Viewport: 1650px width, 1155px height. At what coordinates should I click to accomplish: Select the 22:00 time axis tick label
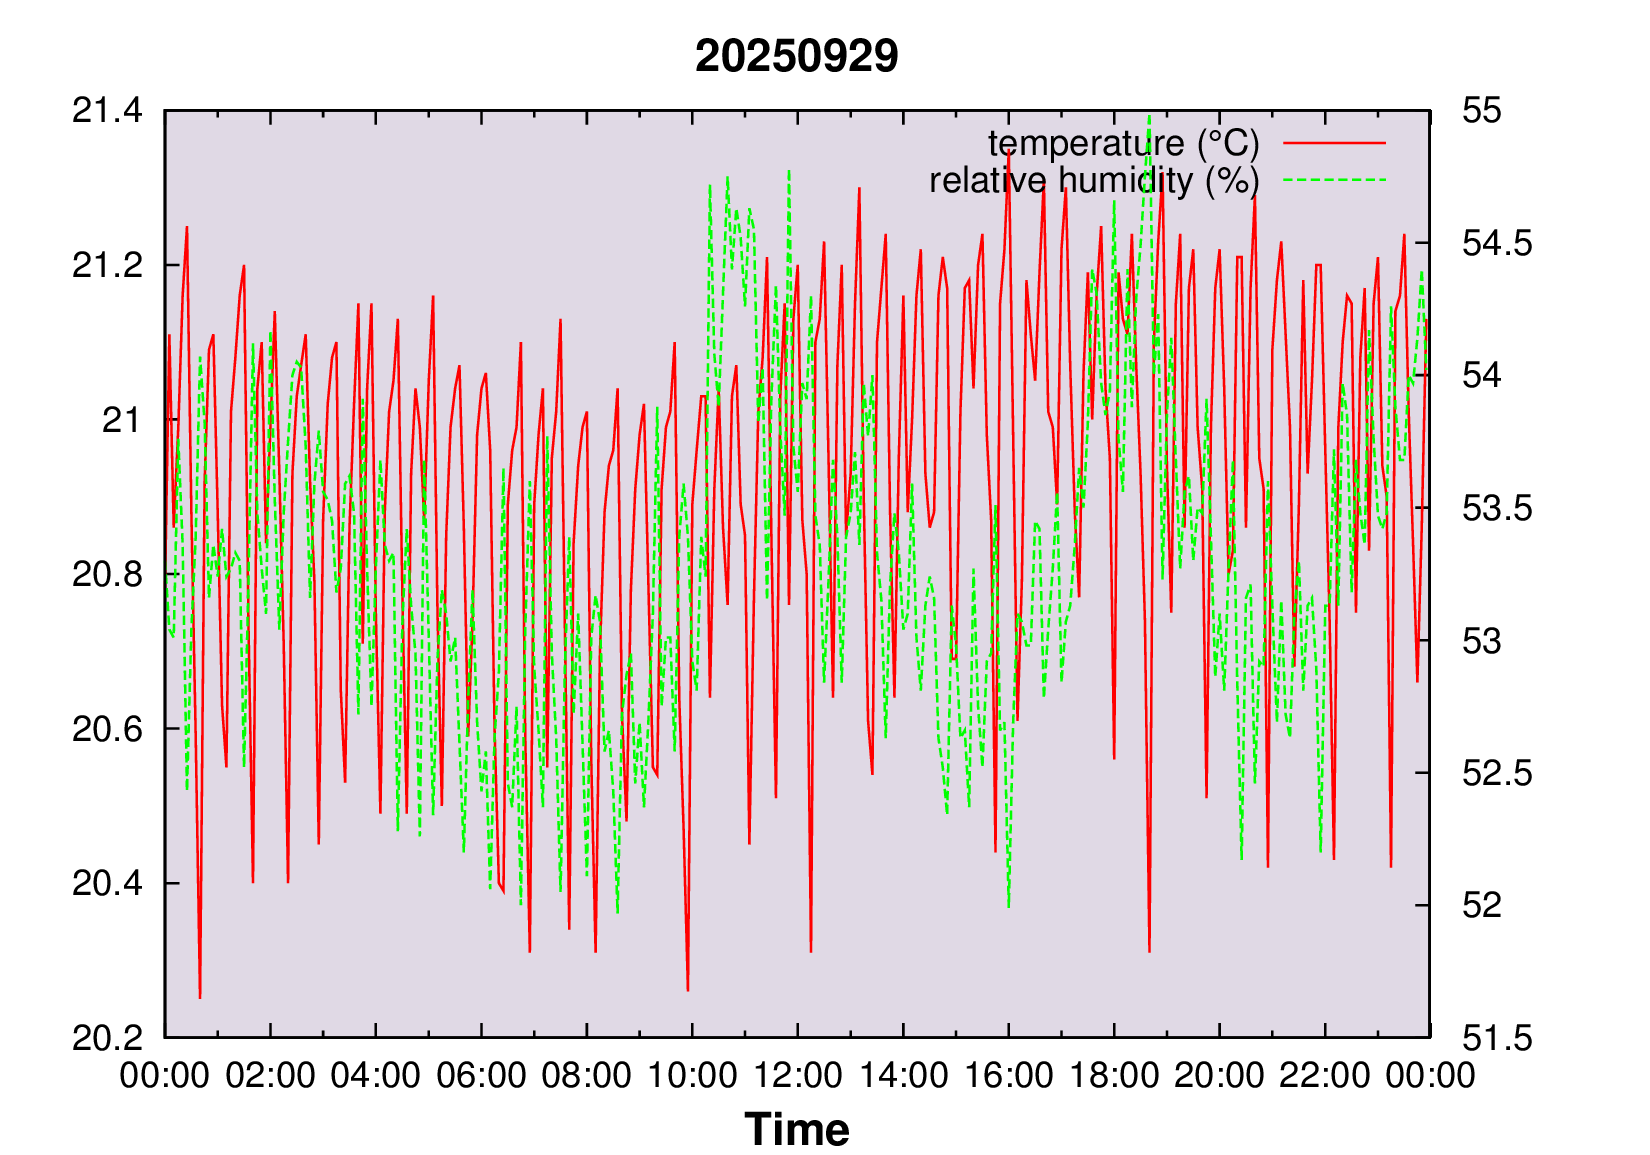coord(1325,1076)
